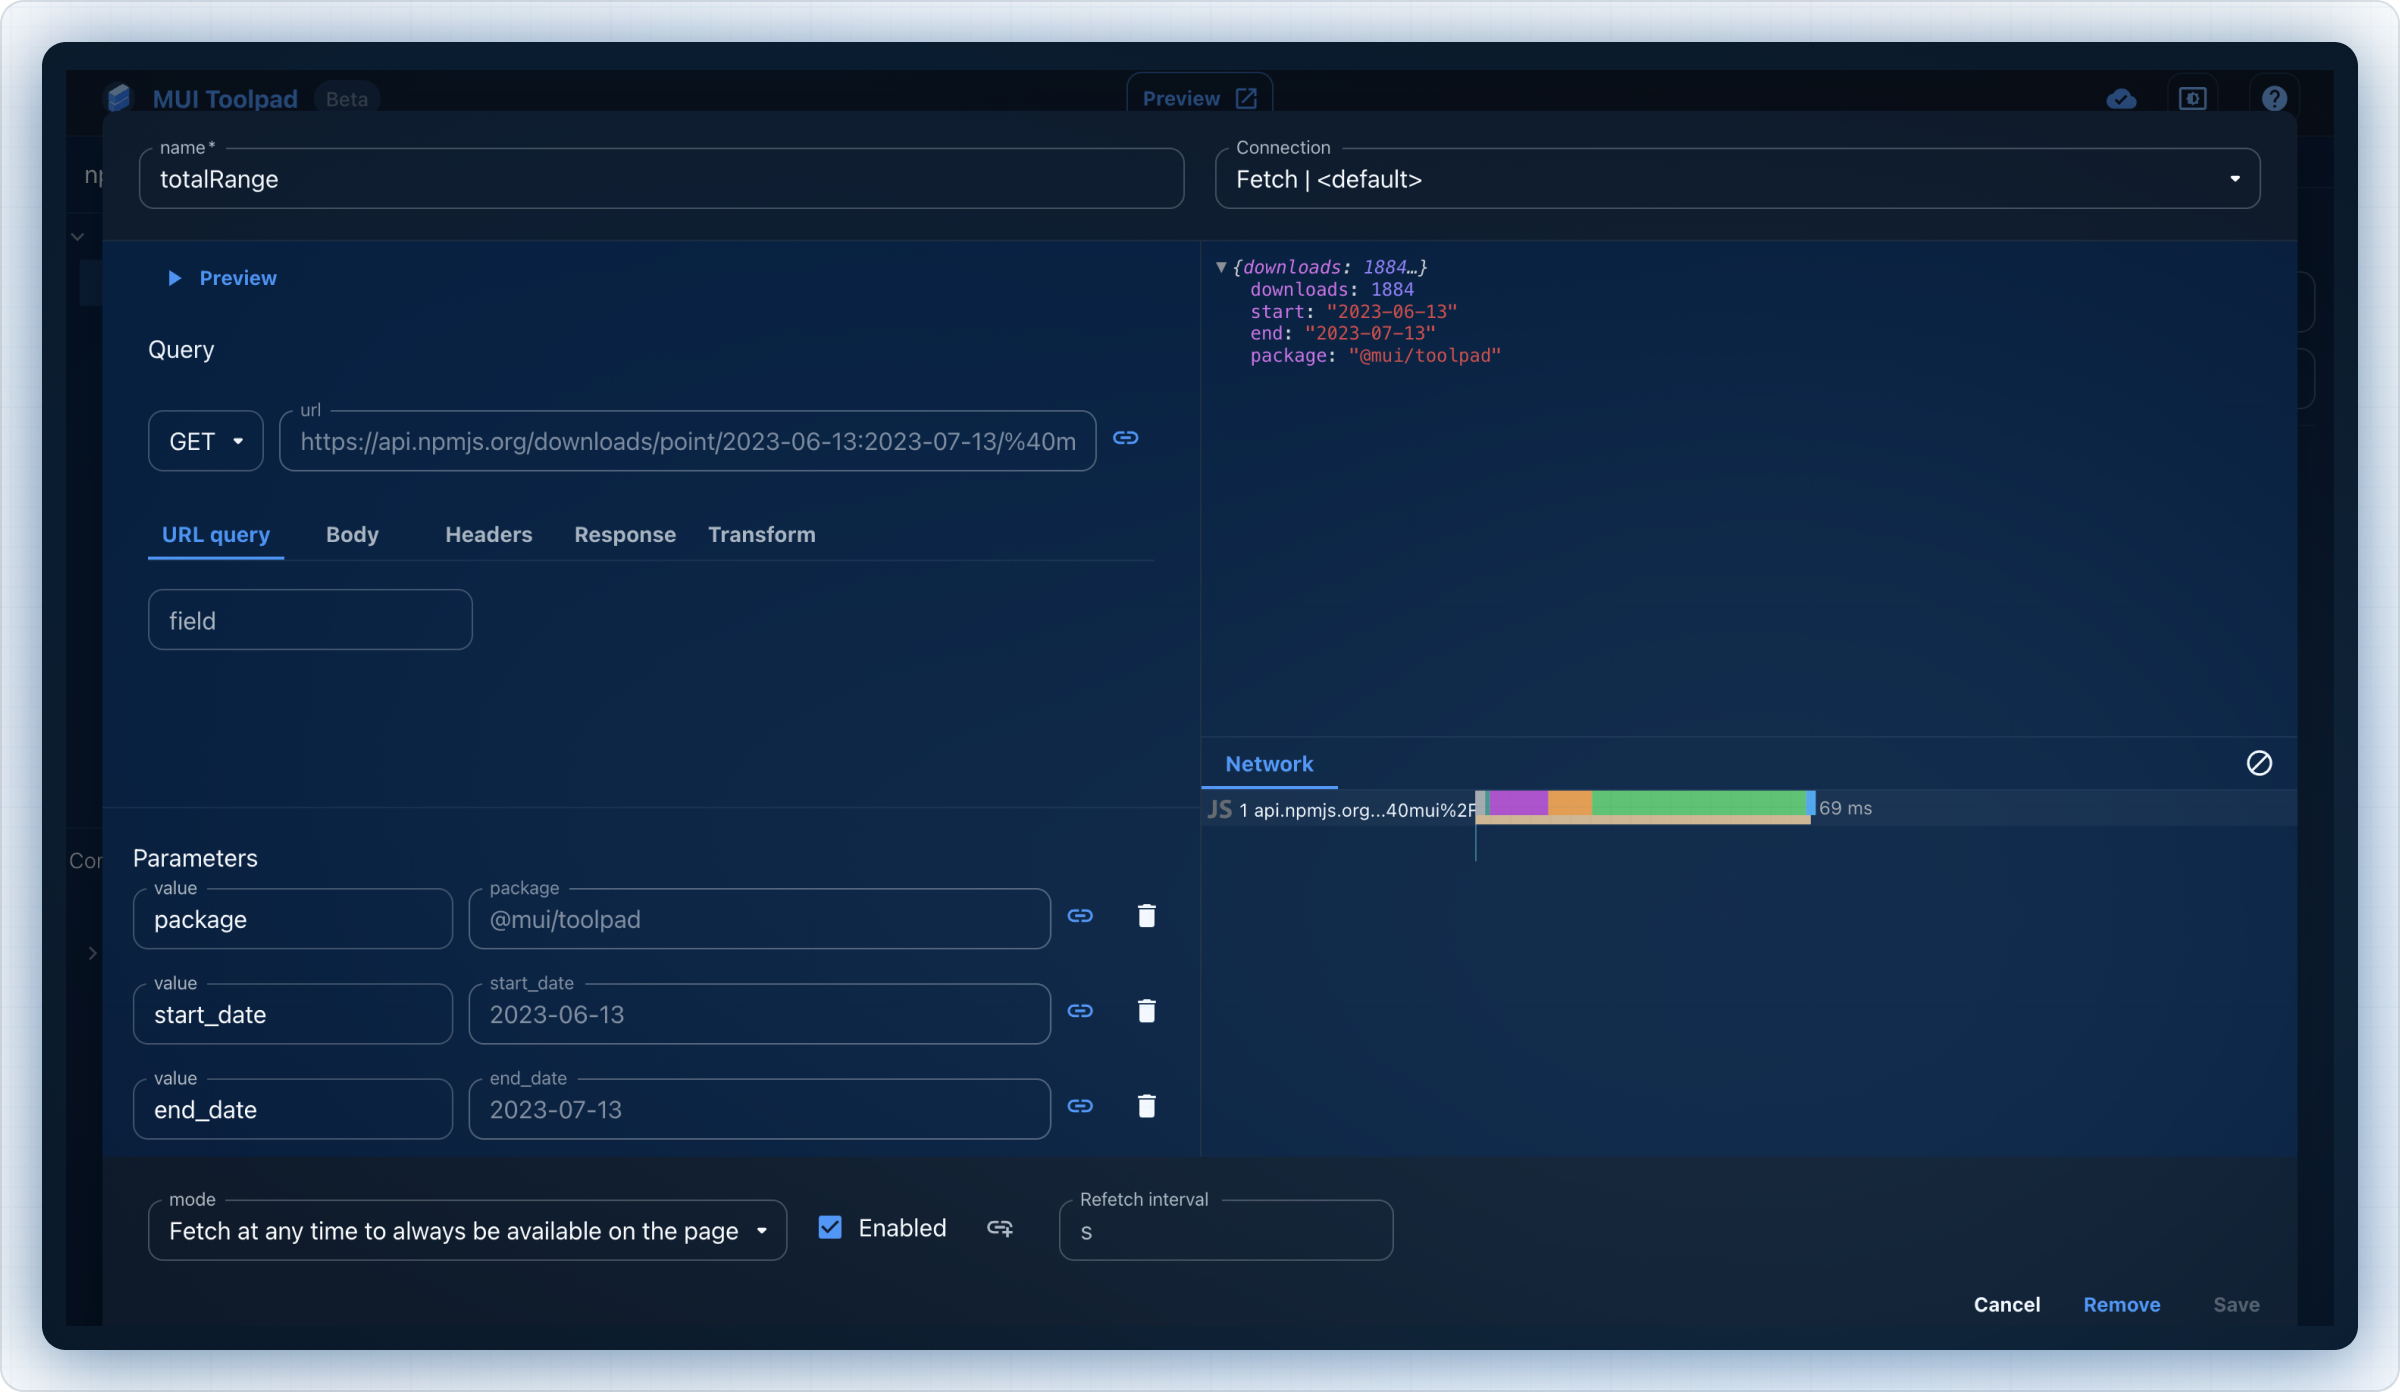Click the link icon next to end_date parameter
Viewport: 2400px width, 1392px height.
point(1080,1107)
